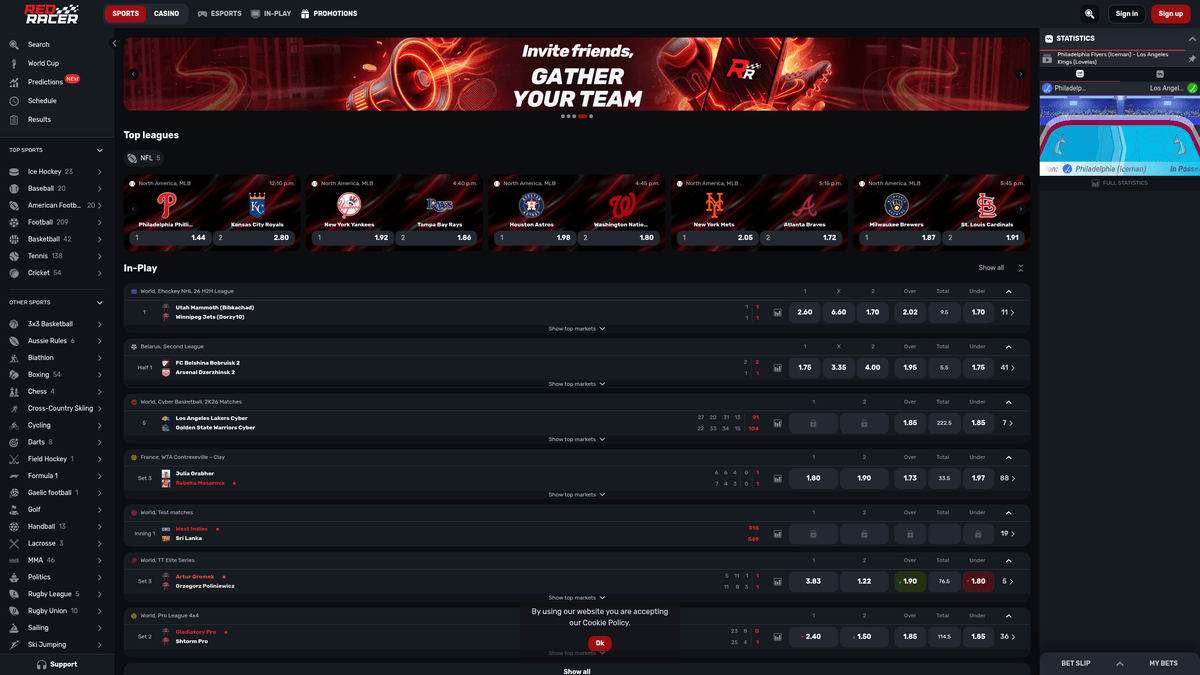The width and height of the screenshot is (1200, 675).
Task: Open Search in the left sidebar
Action: point(38,45)
